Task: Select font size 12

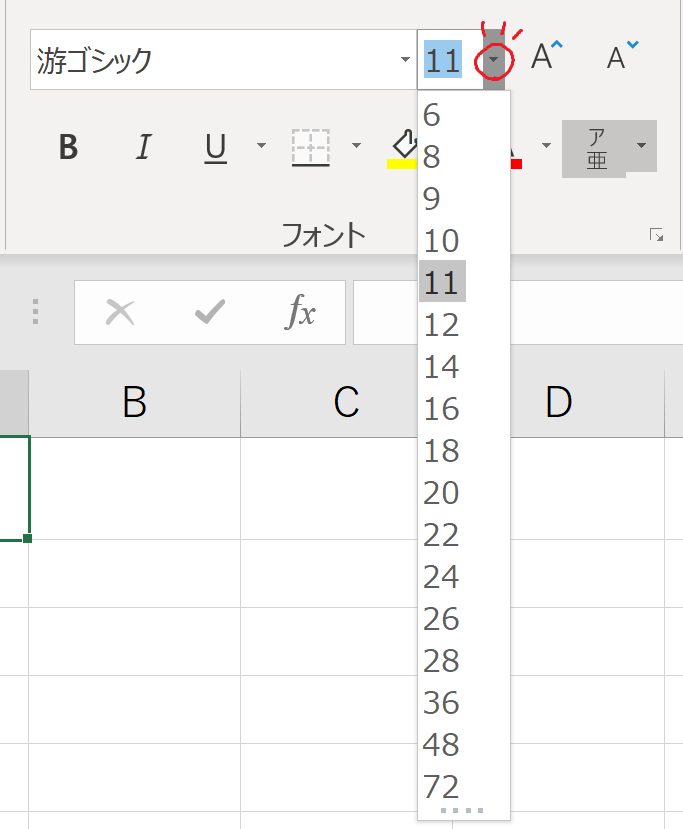Action: (x=464, y=325)
